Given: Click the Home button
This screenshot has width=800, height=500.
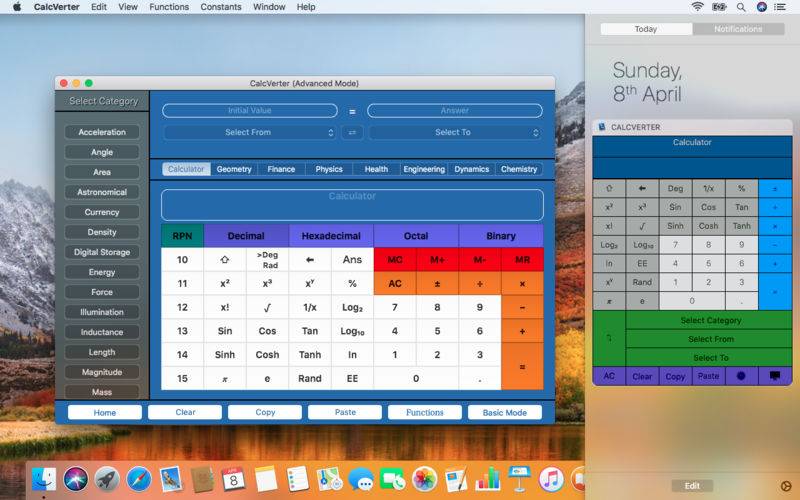Looking at the screenshot, I should [105, 412].
